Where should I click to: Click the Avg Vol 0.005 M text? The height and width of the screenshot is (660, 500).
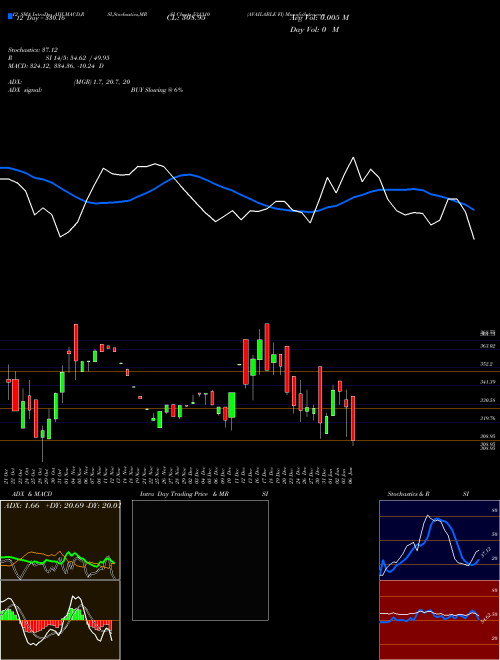pos(319,18)
